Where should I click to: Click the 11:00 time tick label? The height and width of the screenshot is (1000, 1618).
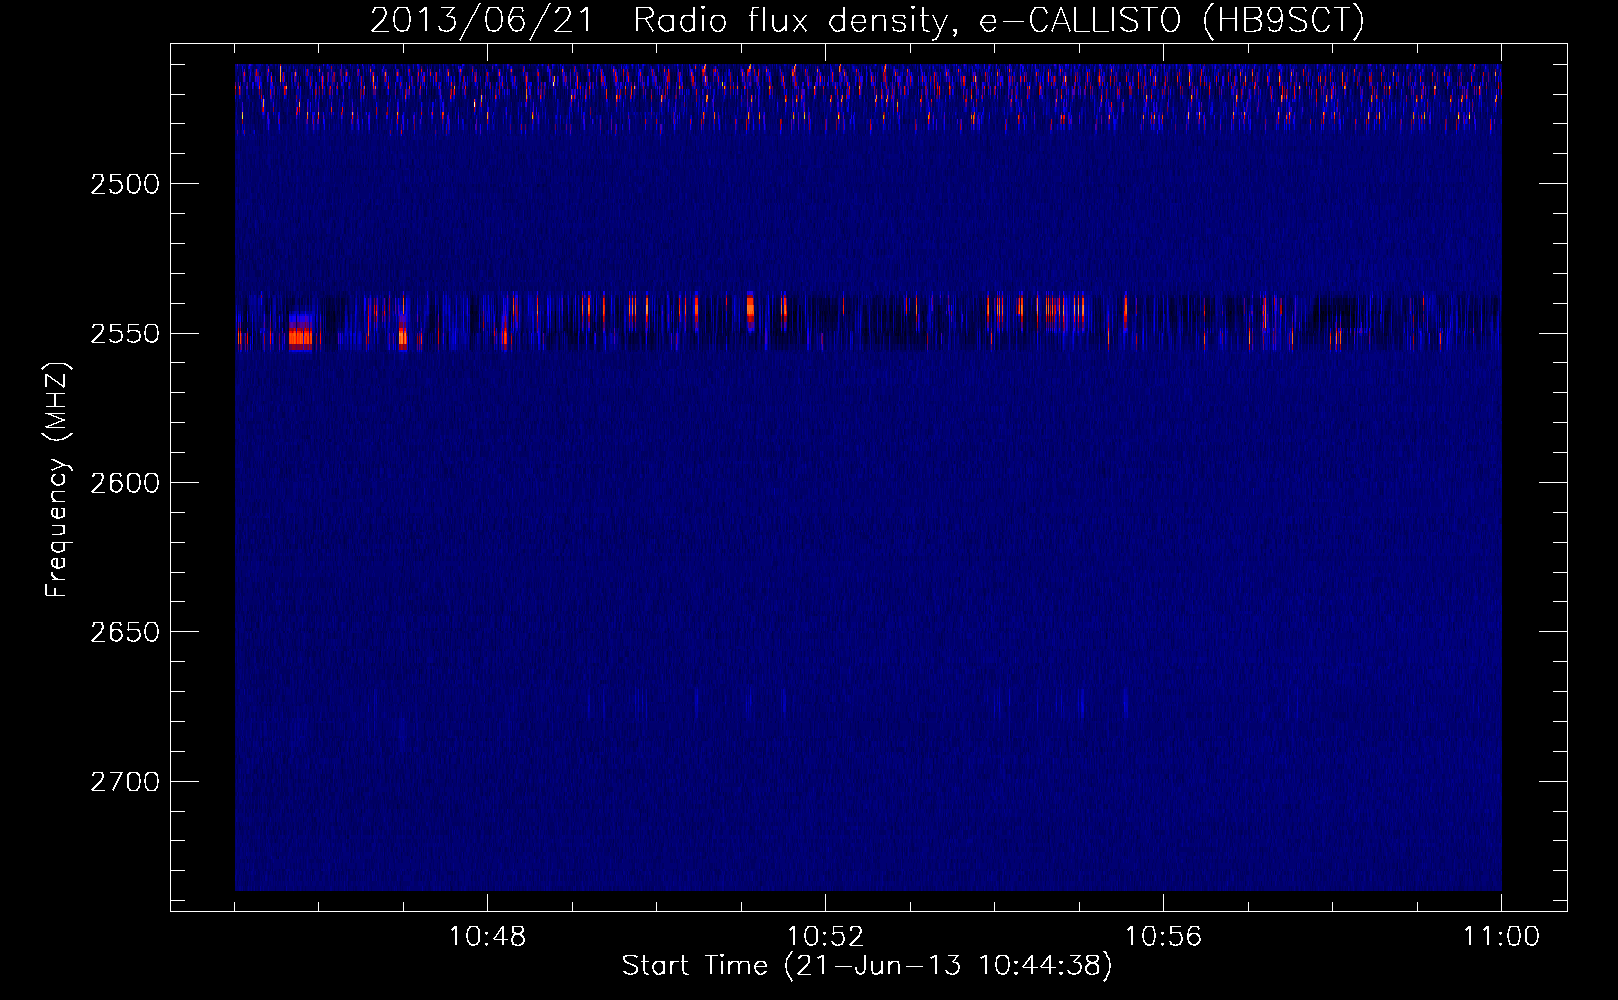[1501, 937]
